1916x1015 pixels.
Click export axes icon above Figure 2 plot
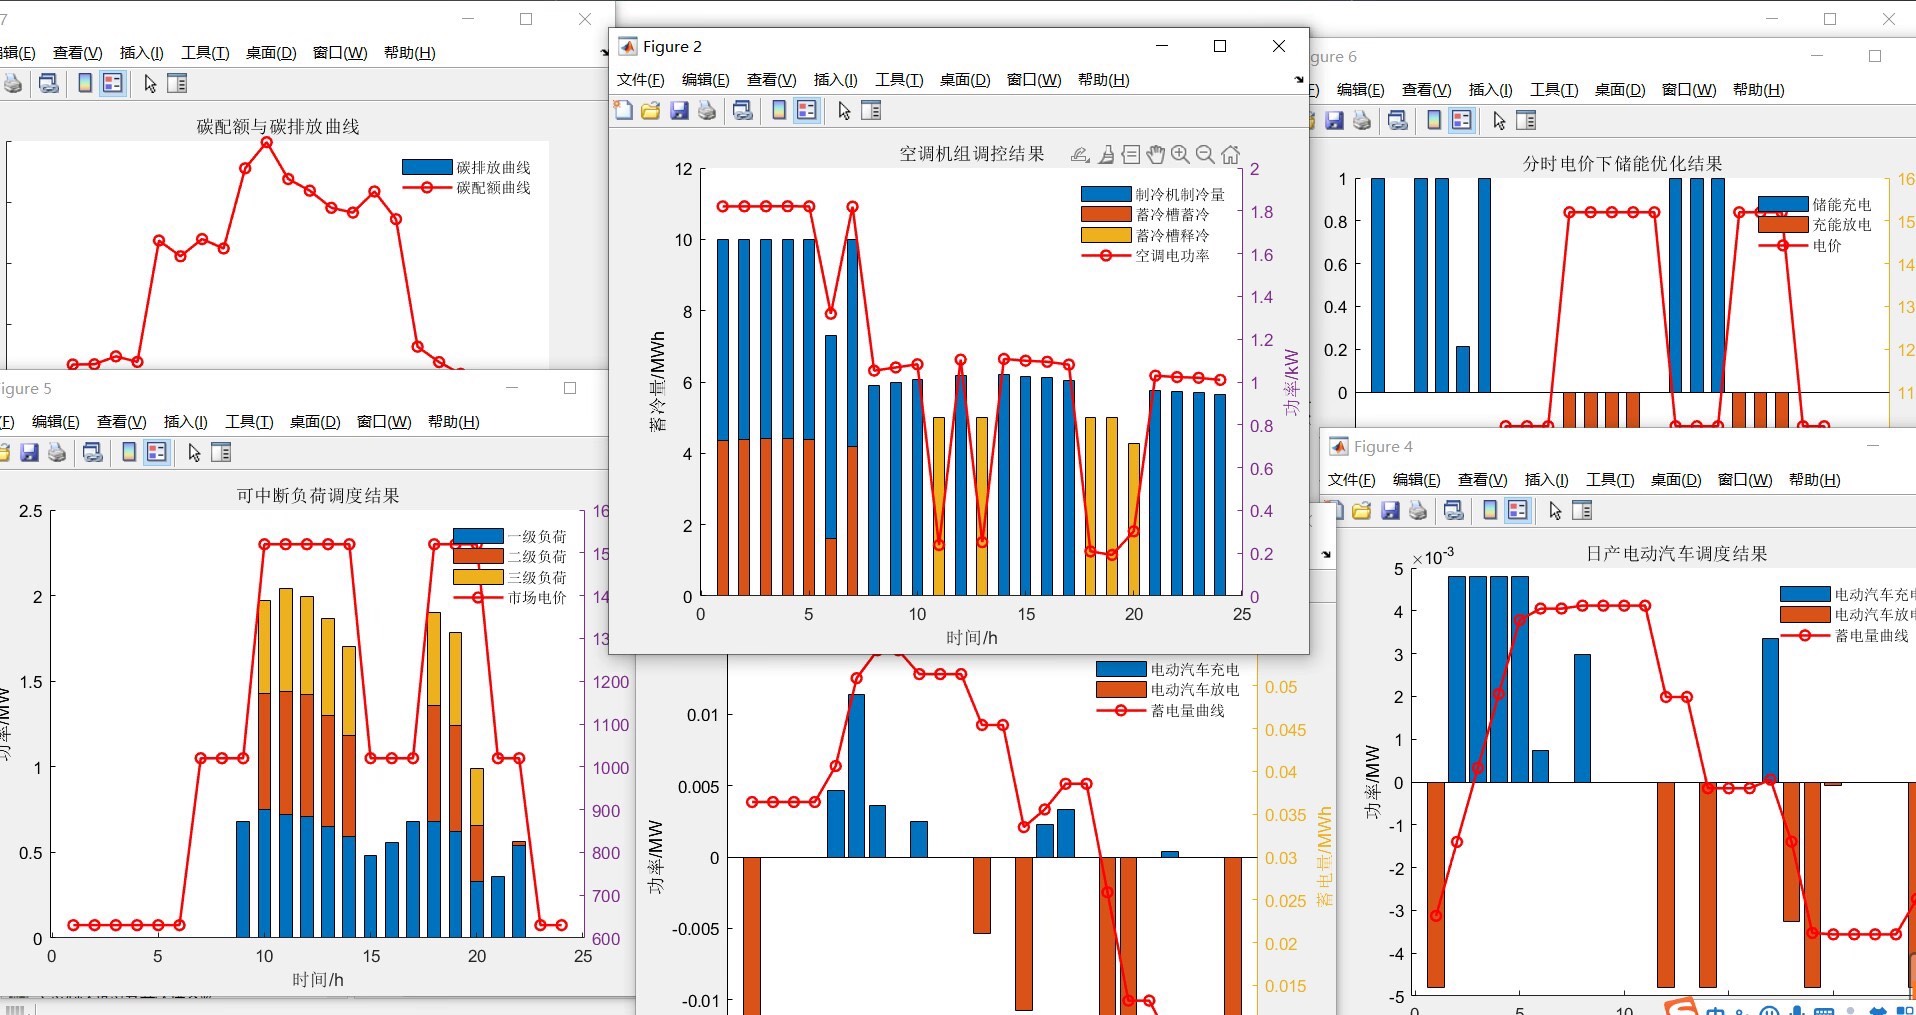pyautogui.click(x=1079, y=154)
